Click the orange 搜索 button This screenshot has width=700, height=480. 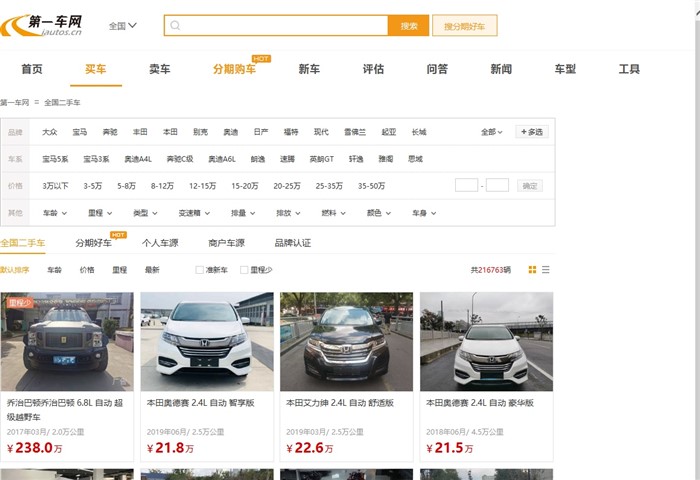[x=408, y=25]
